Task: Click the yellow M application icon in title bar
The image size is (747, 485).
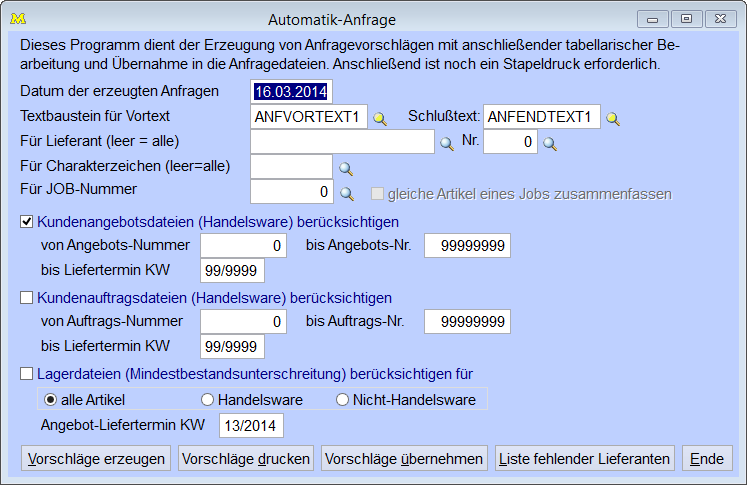Action: (x=18, y=19)
